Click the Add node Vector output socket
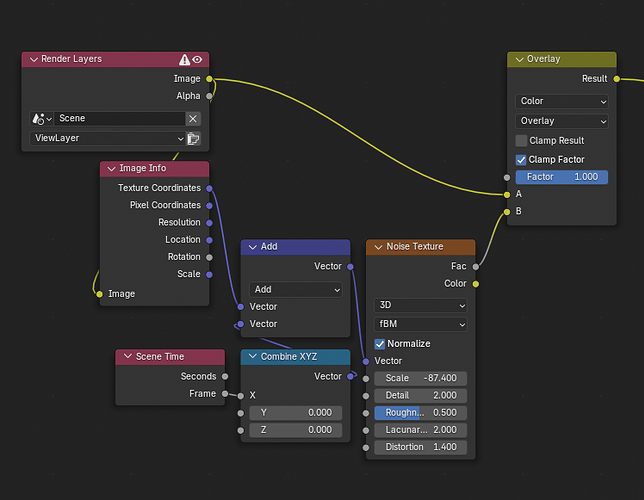The height and width of the screenshot is (500, 644). [350, 267]
